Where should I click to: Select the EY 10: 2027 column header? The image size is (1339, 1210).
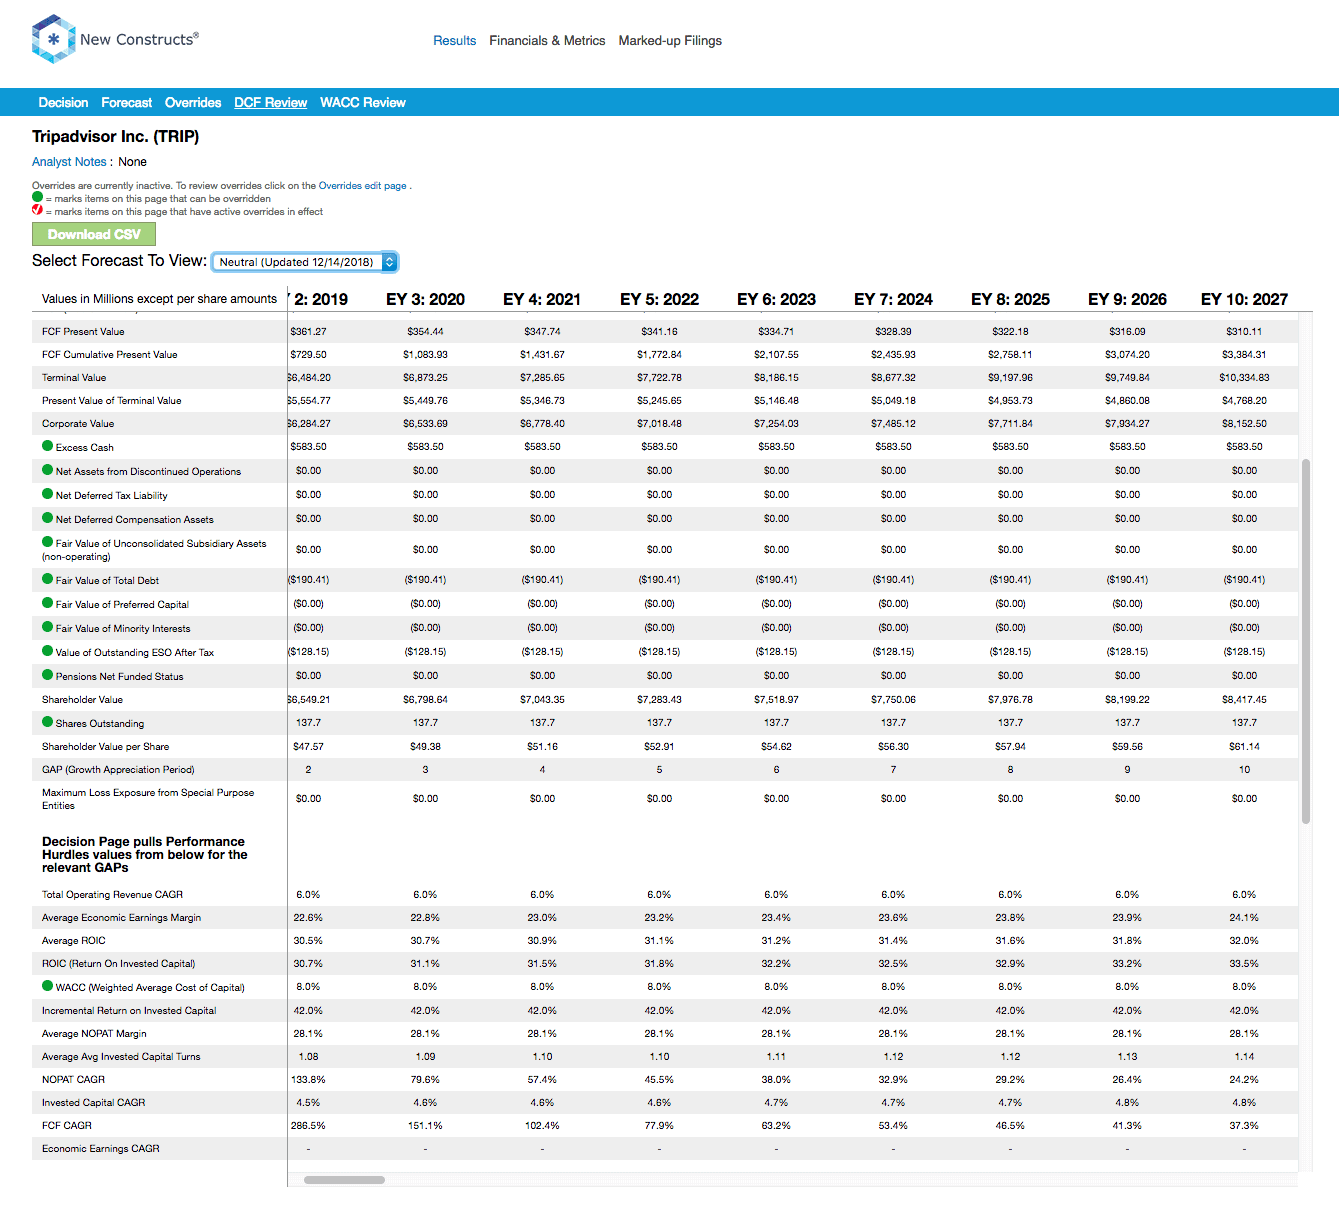(1244, 300)
